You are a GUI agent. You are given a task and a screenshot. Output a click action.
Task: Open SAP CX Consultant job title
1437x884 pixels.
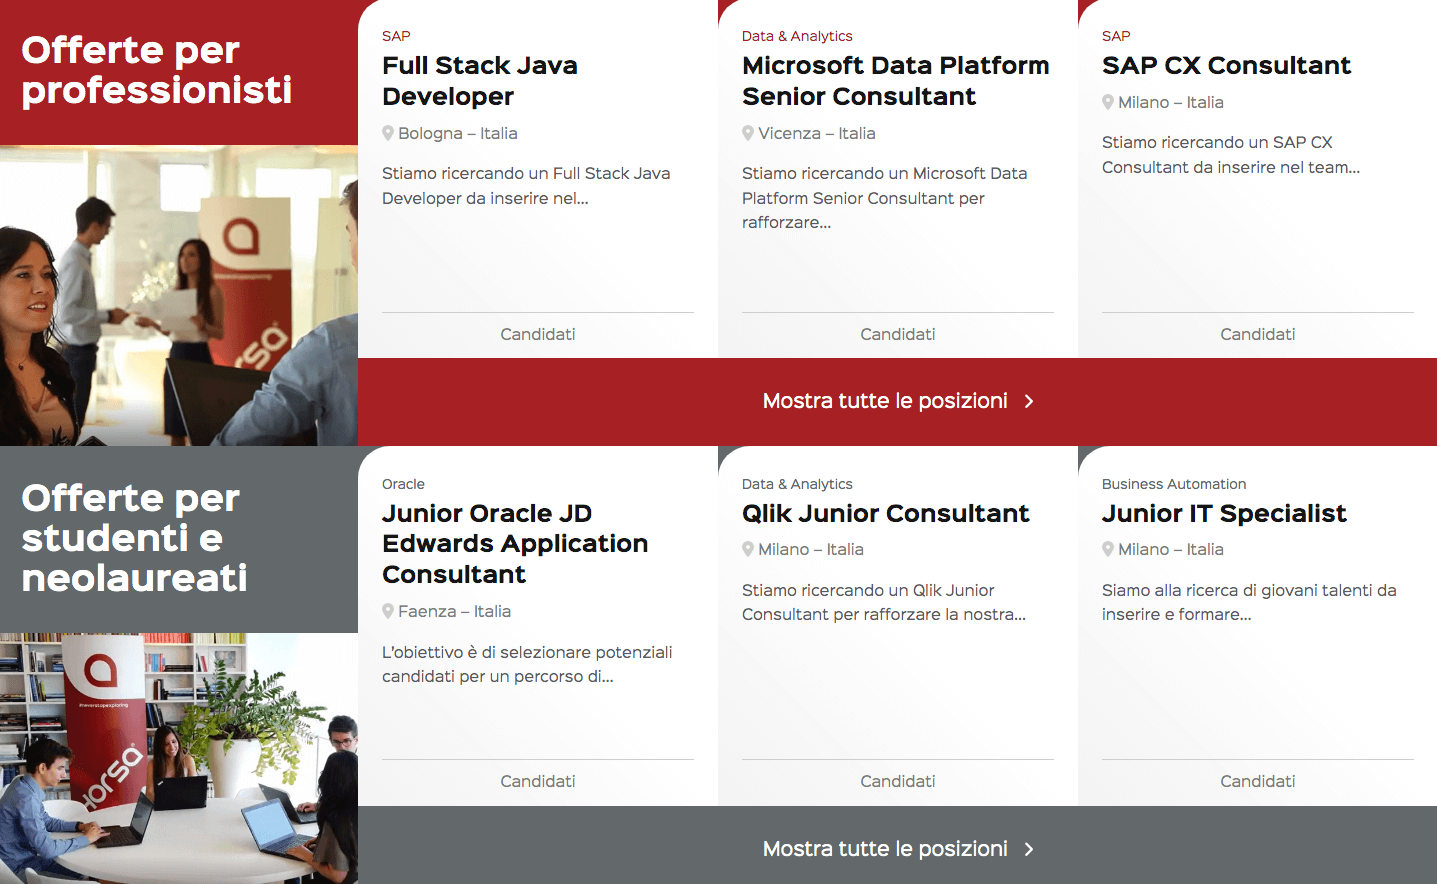tap(1226, 66)
